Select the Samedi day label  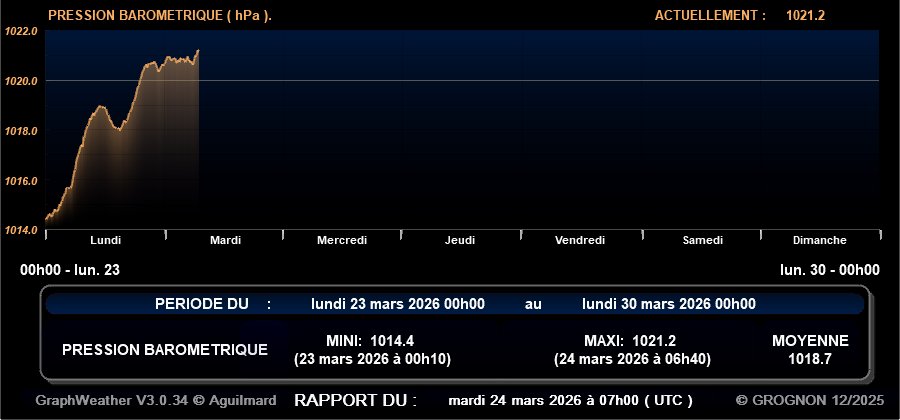pos(702,240)
